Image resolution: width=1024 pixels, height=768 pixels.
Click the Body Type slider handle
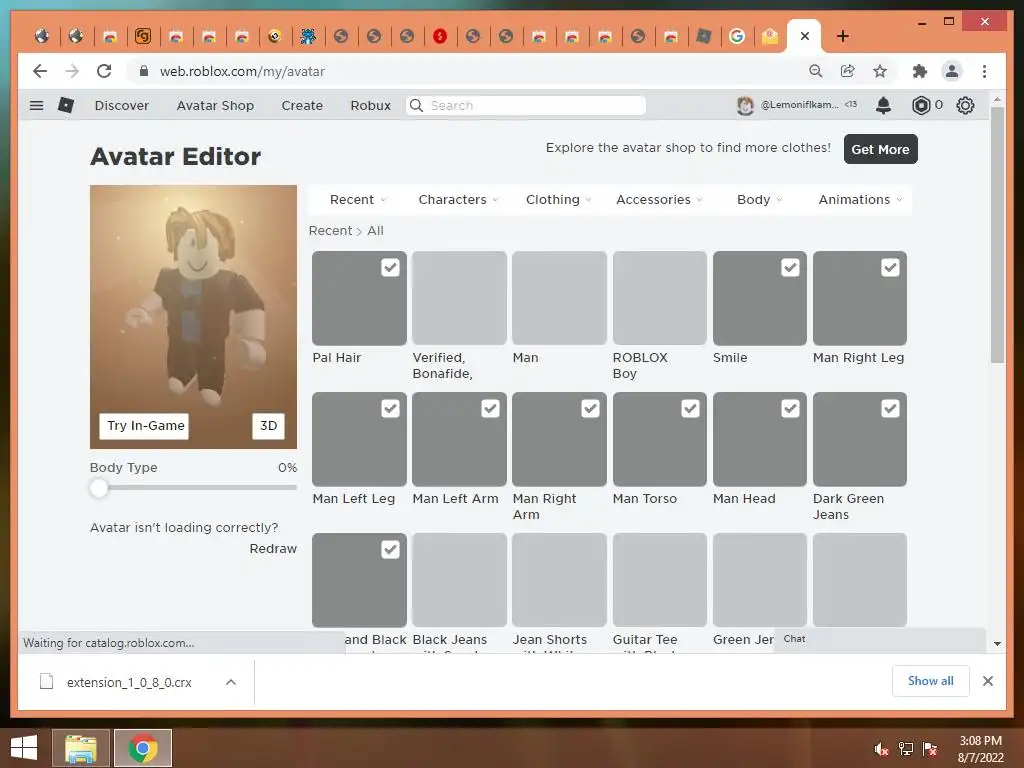pyautogui.click(x=99, y=487)
